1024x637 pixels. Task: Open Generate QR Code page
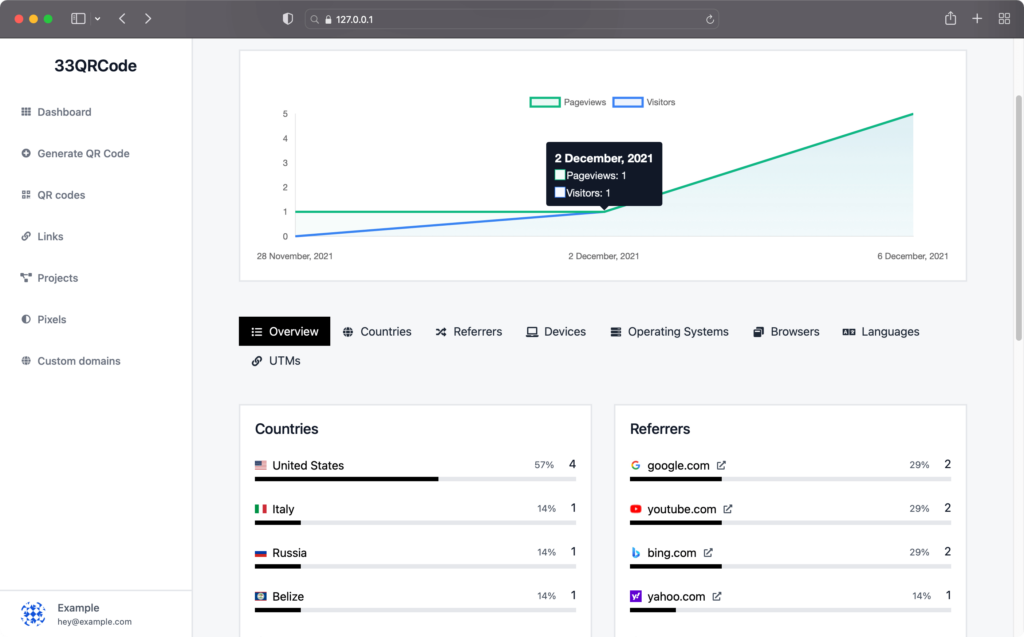coord(83,154)
